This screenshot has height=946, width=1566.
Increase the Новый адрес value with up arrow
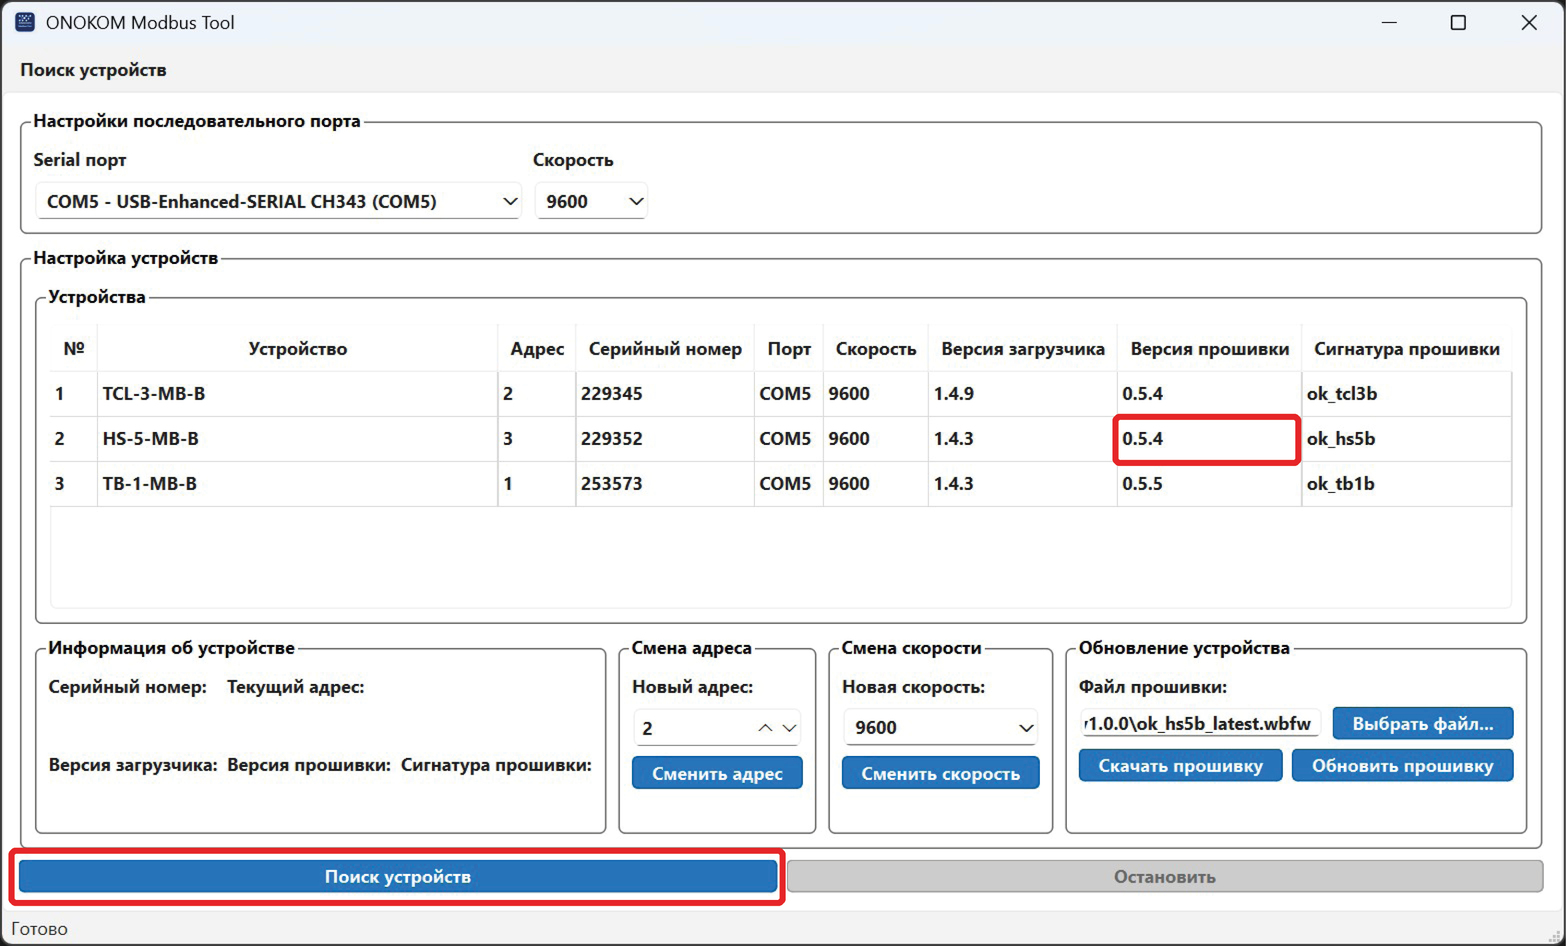(765, 728)
